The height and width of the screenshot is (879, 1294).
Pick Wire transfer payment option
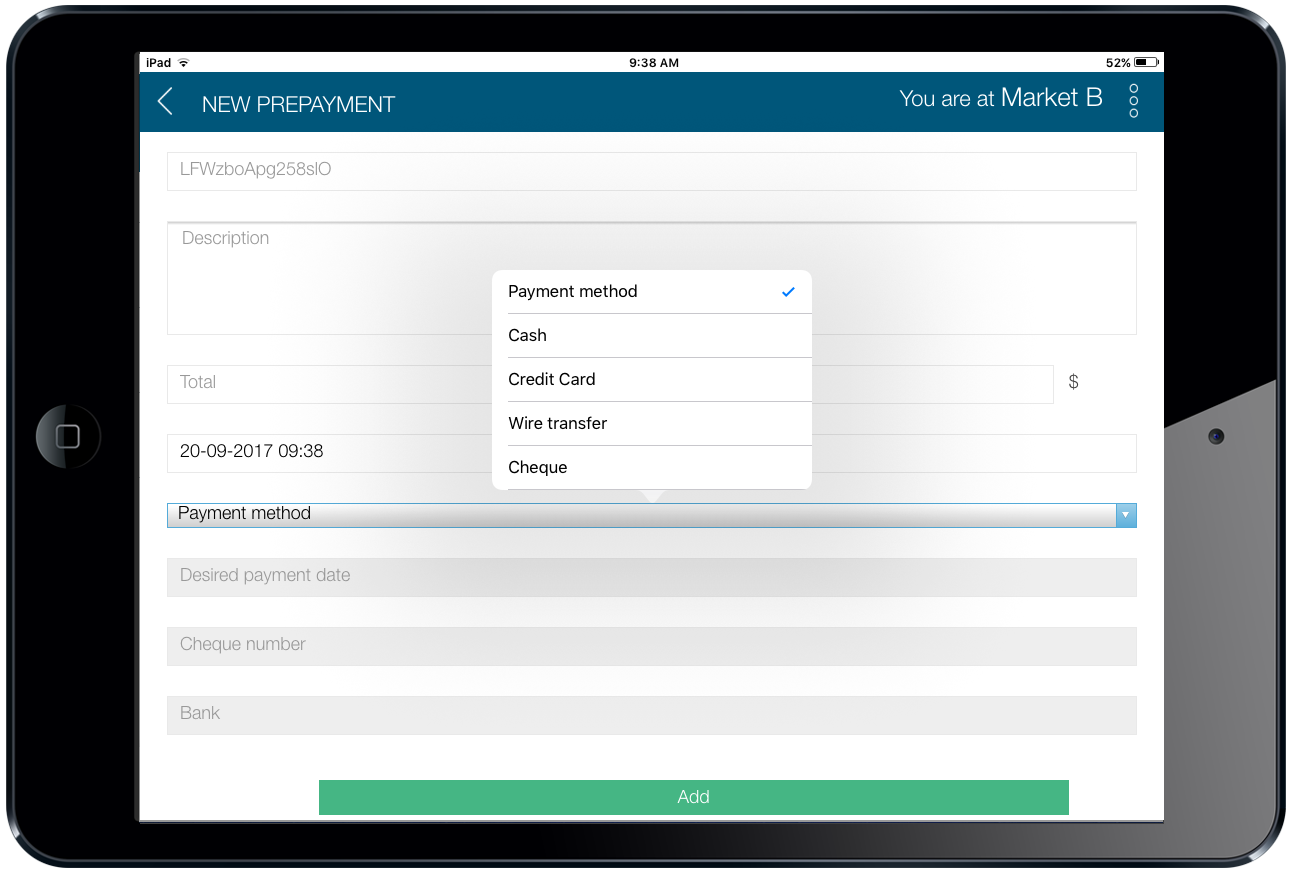coord(652,424)
